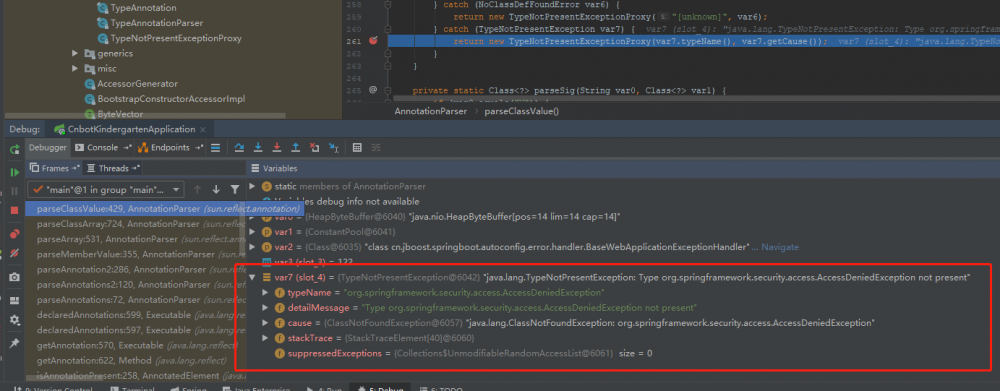This screenshot has height=391, width=1000.
Task: Select next frame with down arrow
Action: pyautogui.click(x=216, y=189)
